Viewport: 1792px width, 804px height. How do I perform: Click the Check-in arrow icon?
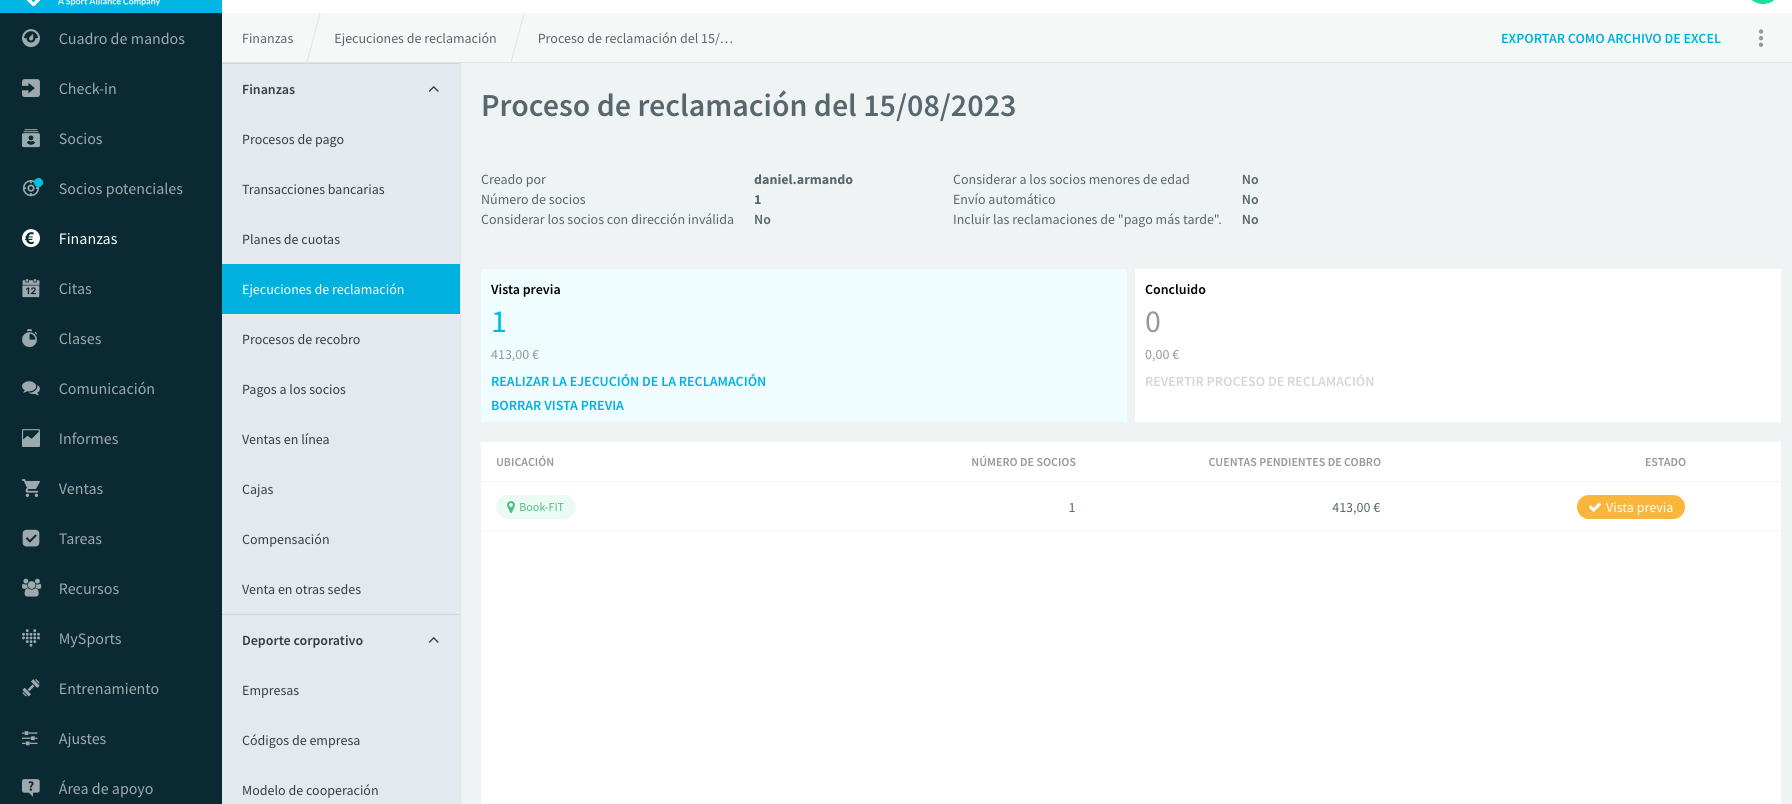pyautogui.click(x=31, y=88)
